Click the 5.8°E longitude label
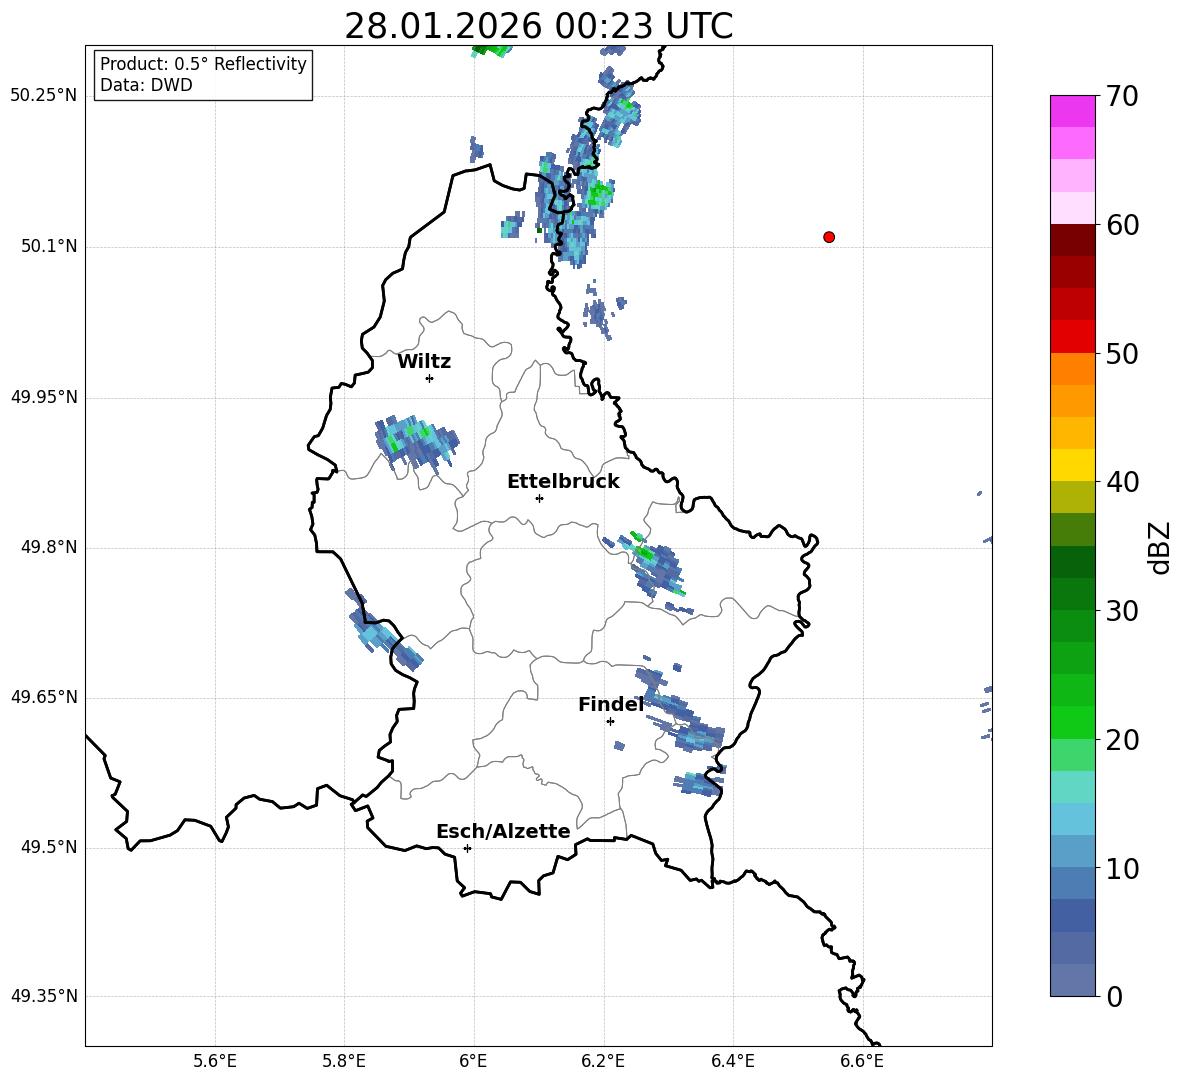Viewport: 1184px width, 1081px height. pos(344,1061)
